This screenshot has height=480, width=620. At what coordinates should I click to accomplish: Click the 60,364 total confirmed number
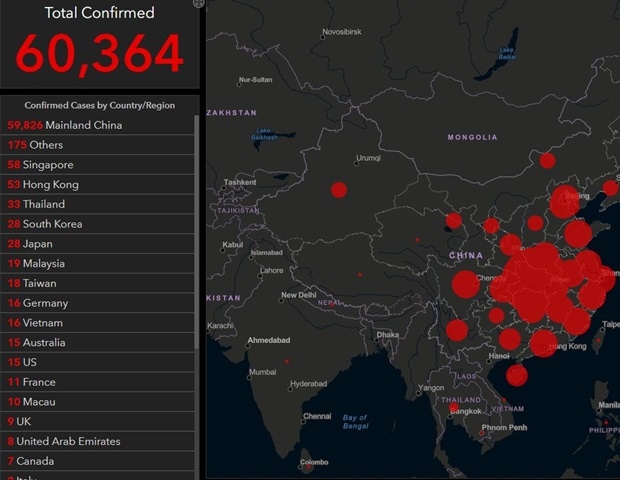pos(99,54)
